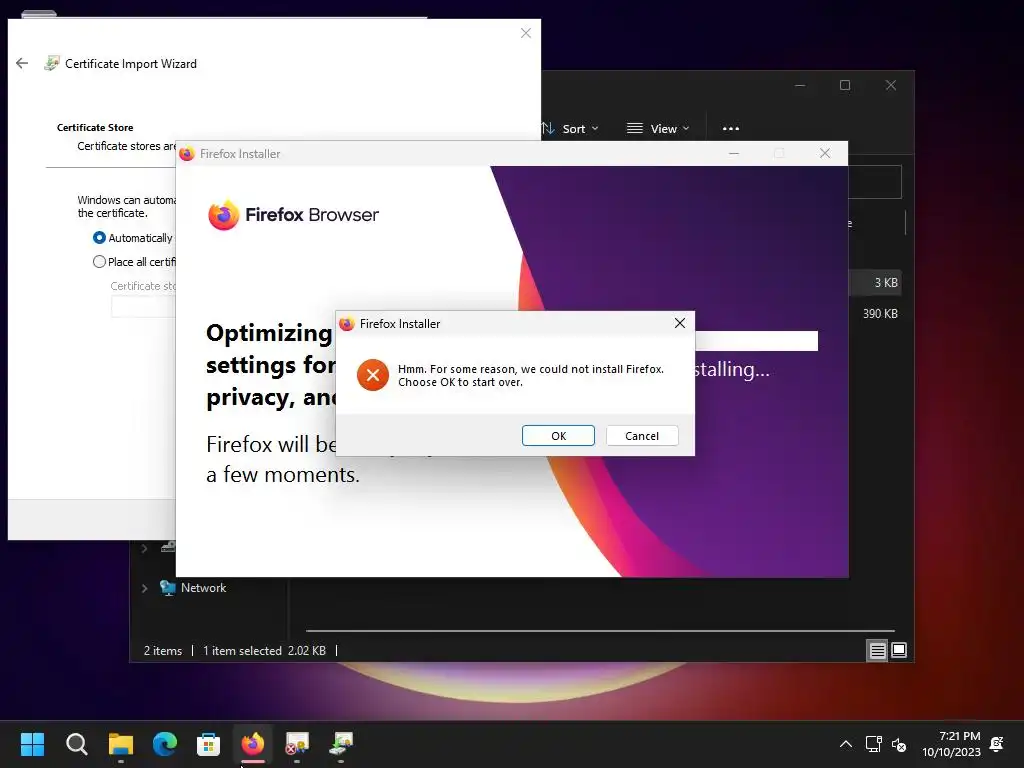Screen dimensions: 1024x768
Task: Minimize the Firefox Installer window
Action: pyautogui.click(x=734, y=153)
